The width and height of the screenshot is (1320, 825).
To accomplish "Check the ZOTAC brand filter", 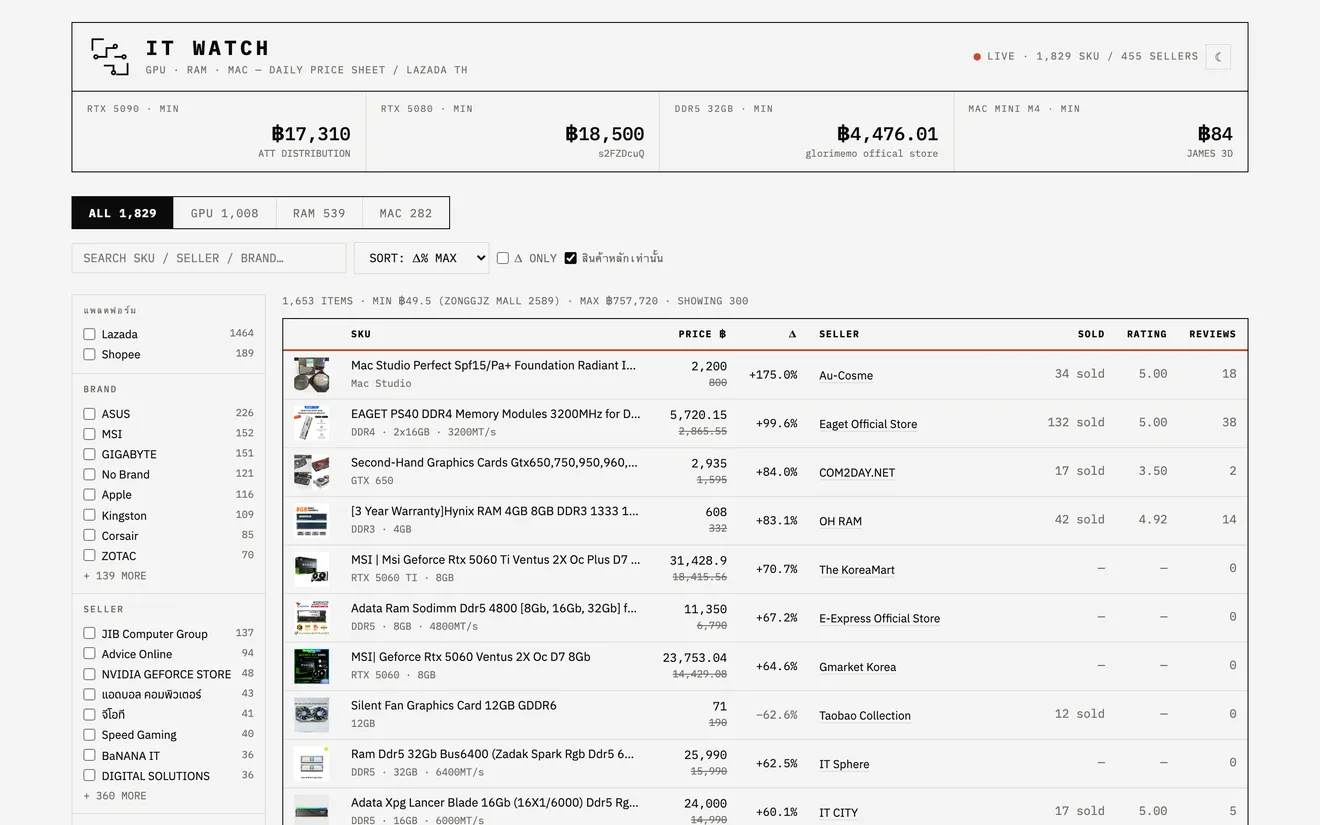I will 90,555.
